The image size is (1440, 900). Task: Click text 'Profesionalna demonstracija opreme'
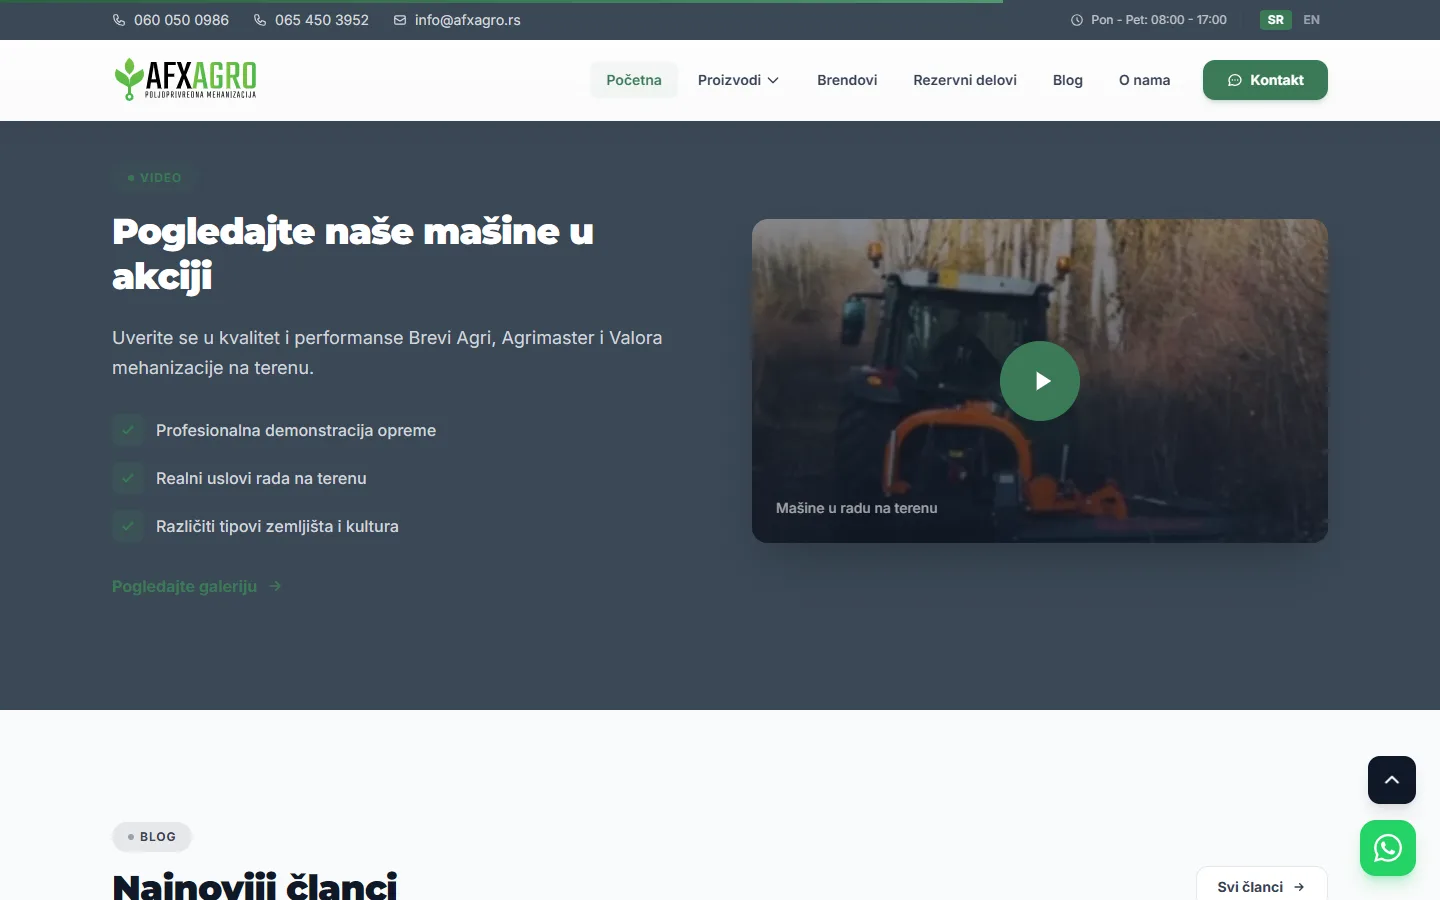coord(296,430)
